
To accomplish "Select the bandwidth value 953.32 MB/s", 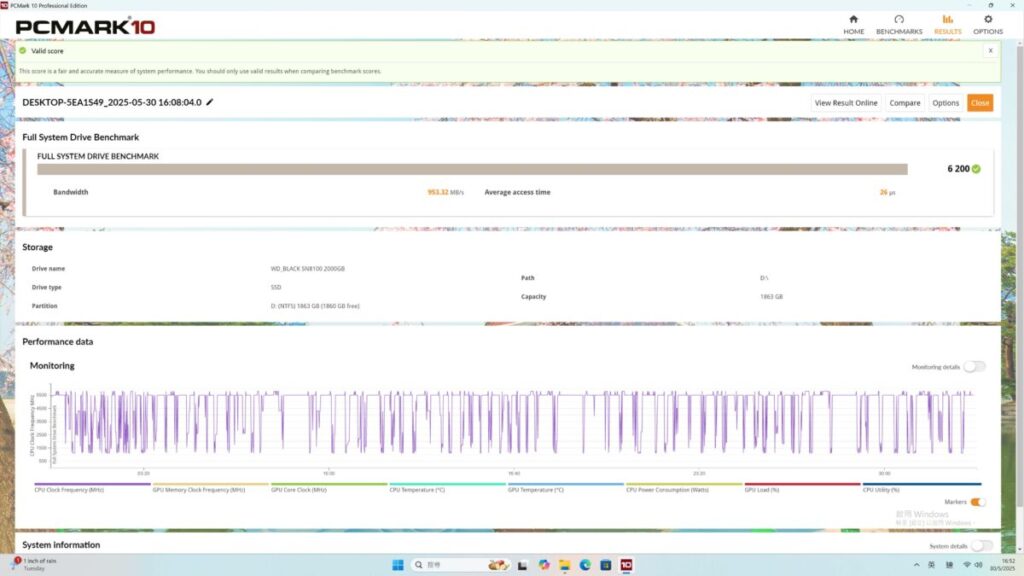I will [445, 193].
